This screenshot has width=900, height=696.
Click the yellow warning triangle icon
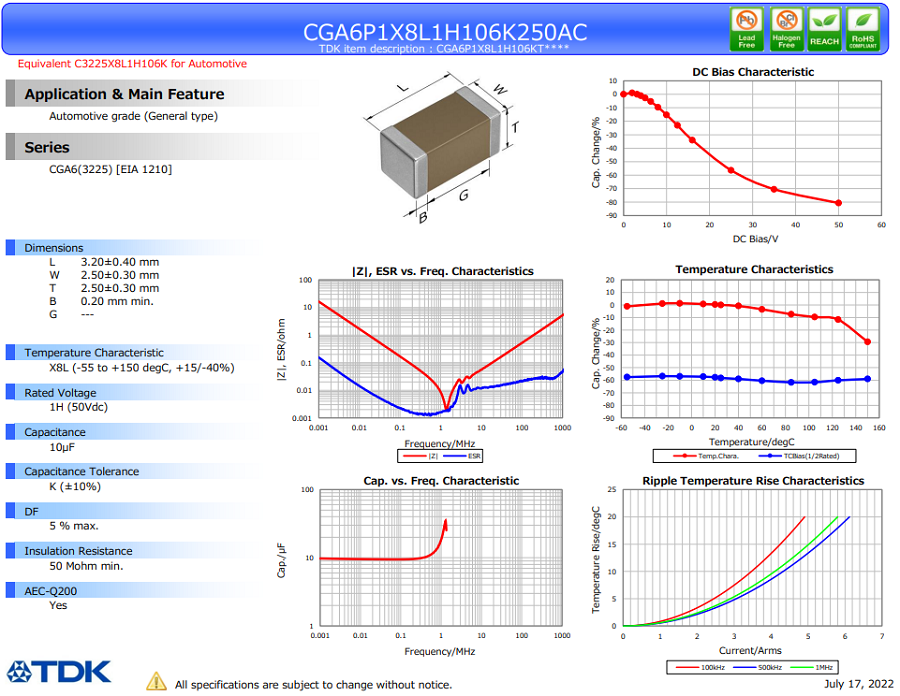156,681
